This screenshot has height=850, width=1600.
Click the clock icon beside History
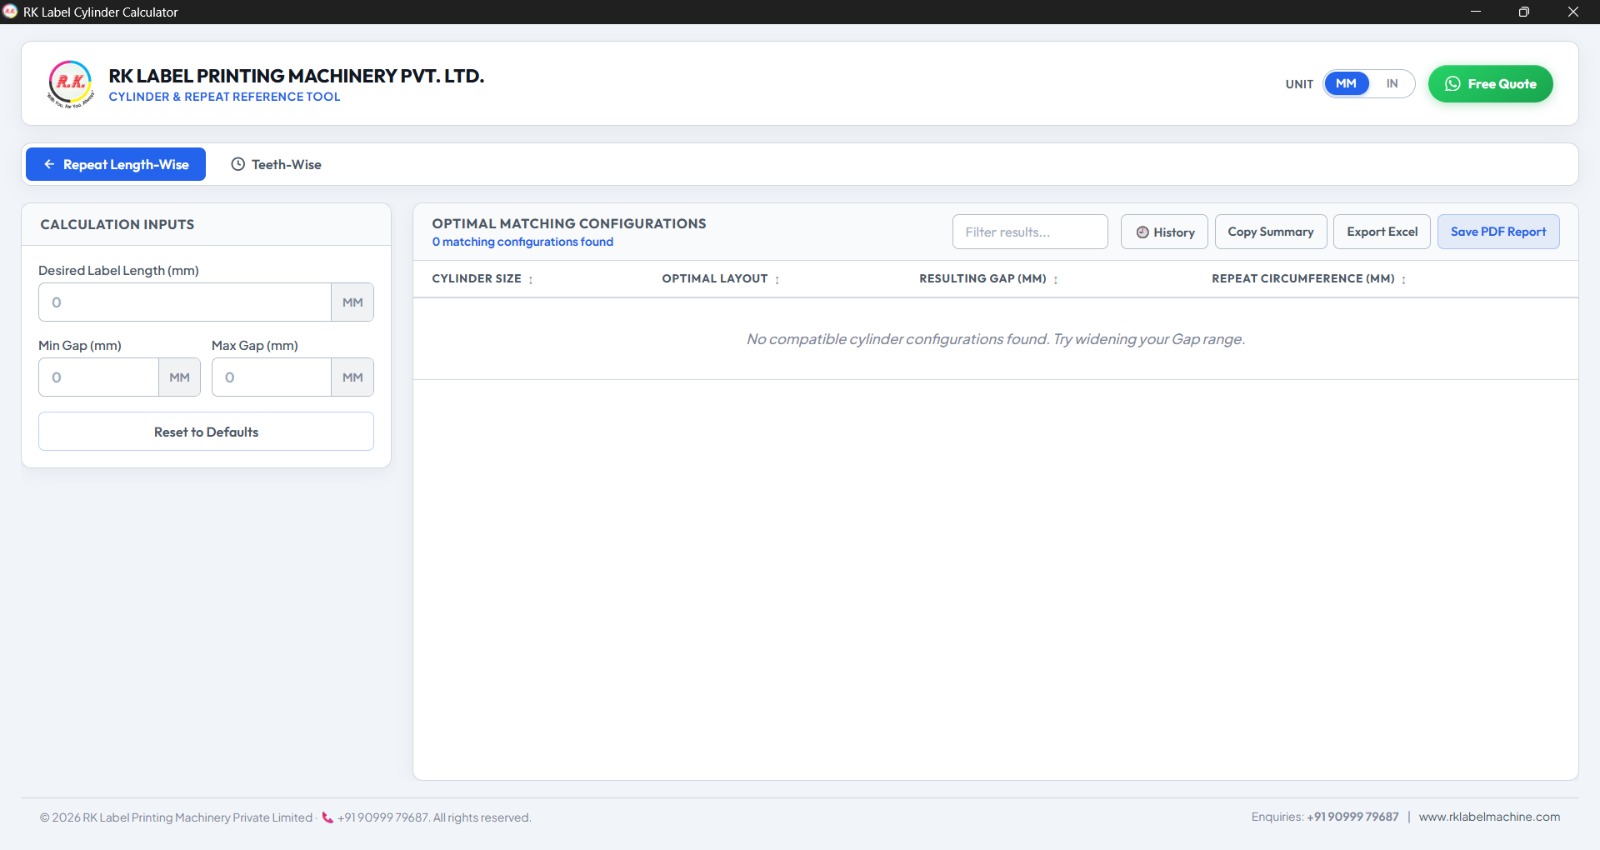1142,232
